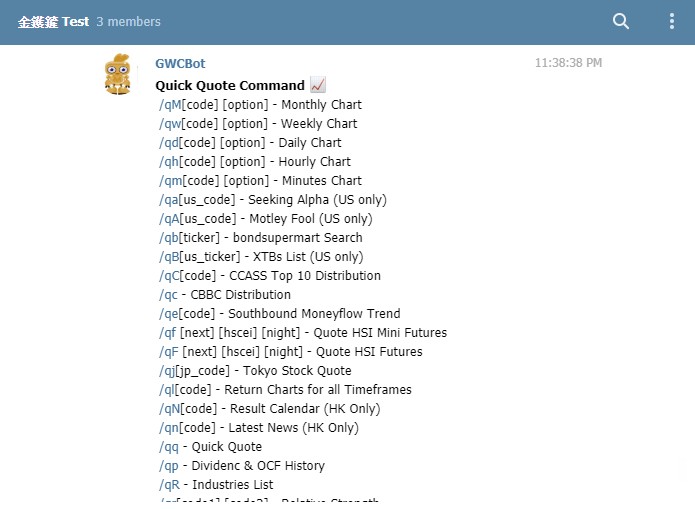Click the /qj Tokyo Stock Quote command
Viewport: 695px width, 509px height.
pyautogui.click(x=167, y=371)
